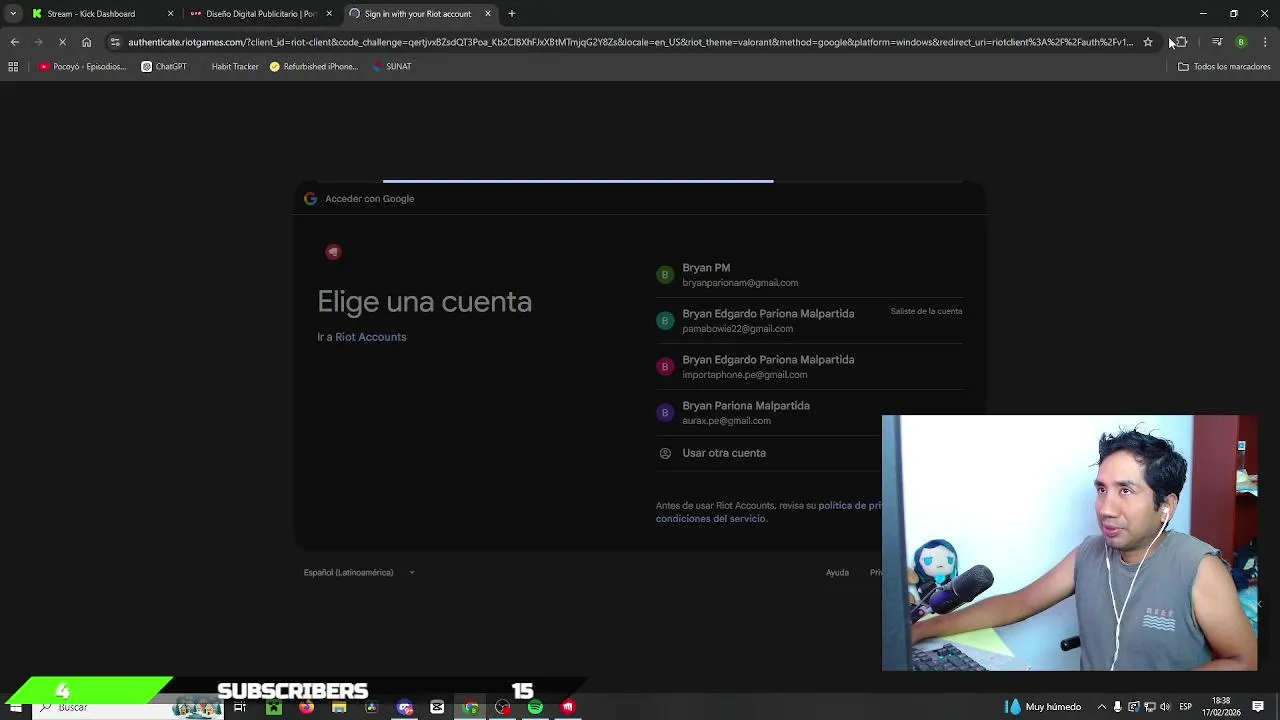Expand the Español (Latinoamérica) language dropdown
Image resolution: width=1280 pixels, height=720 pixels.
359,573
